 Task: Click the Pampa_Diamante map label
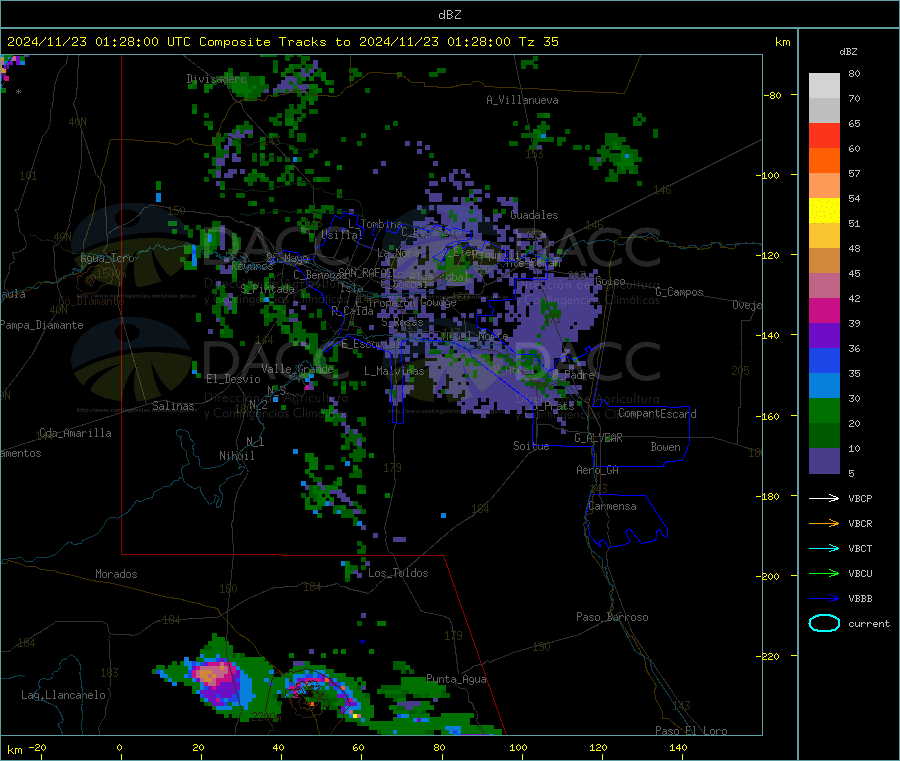[41, 325]
